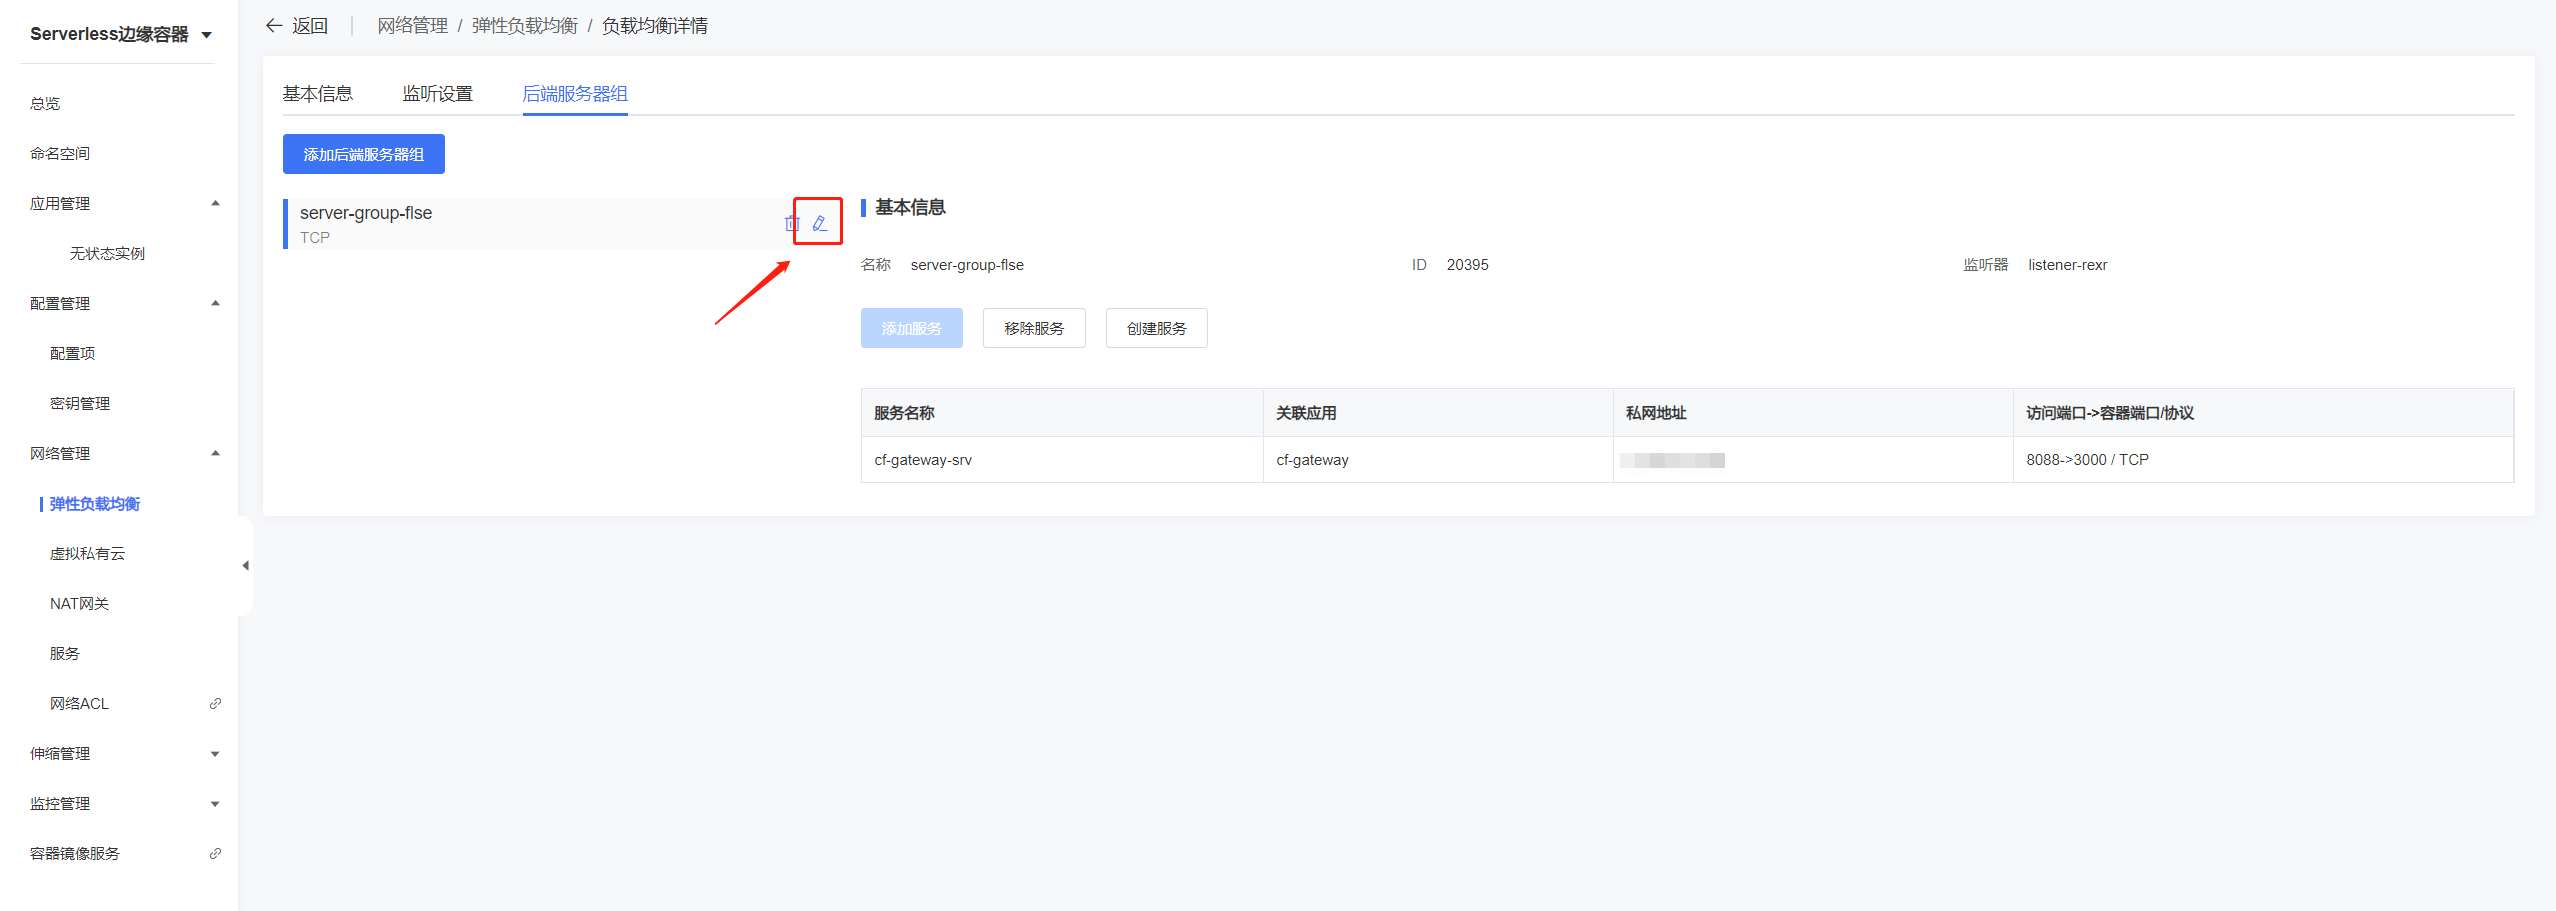Expand the 伸缩管理 menu section
The width and height of the screenshot is (2556, 911).
point(215,754)
